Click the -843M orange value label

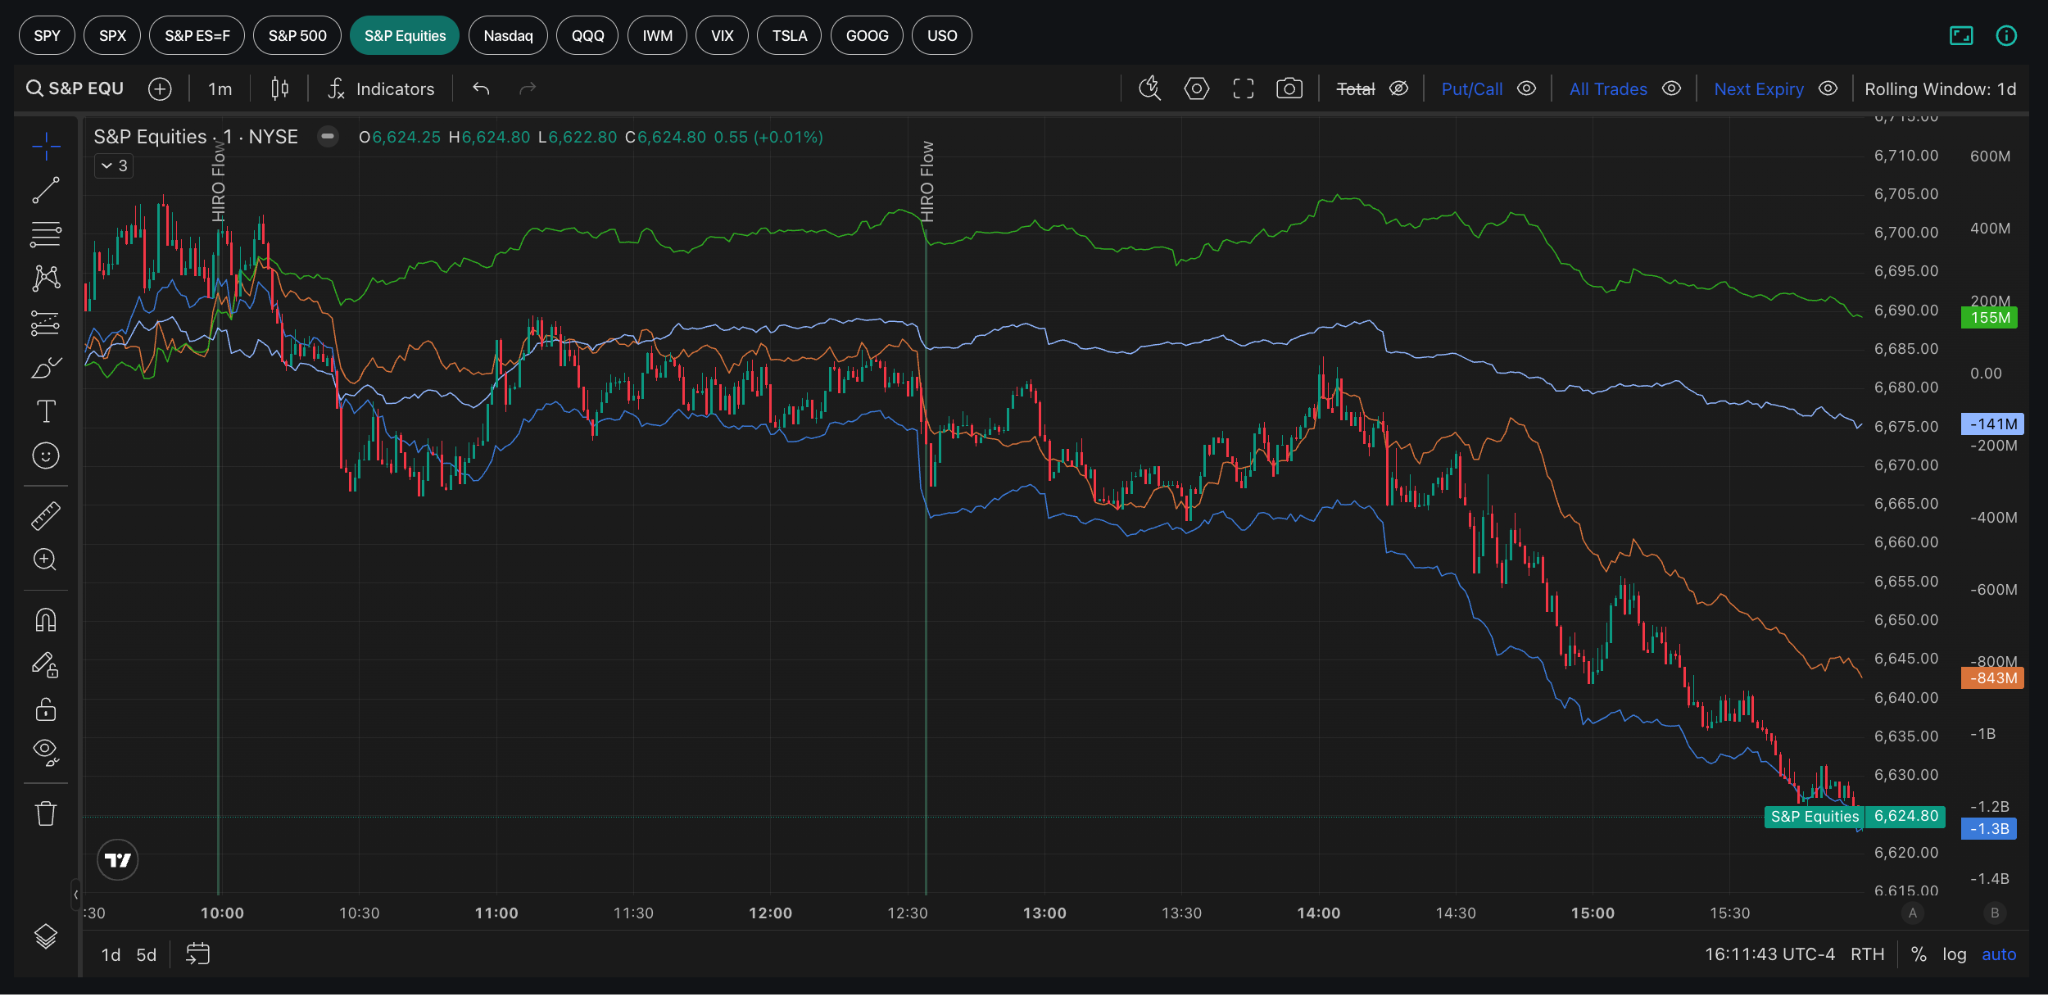[1992, 678]
